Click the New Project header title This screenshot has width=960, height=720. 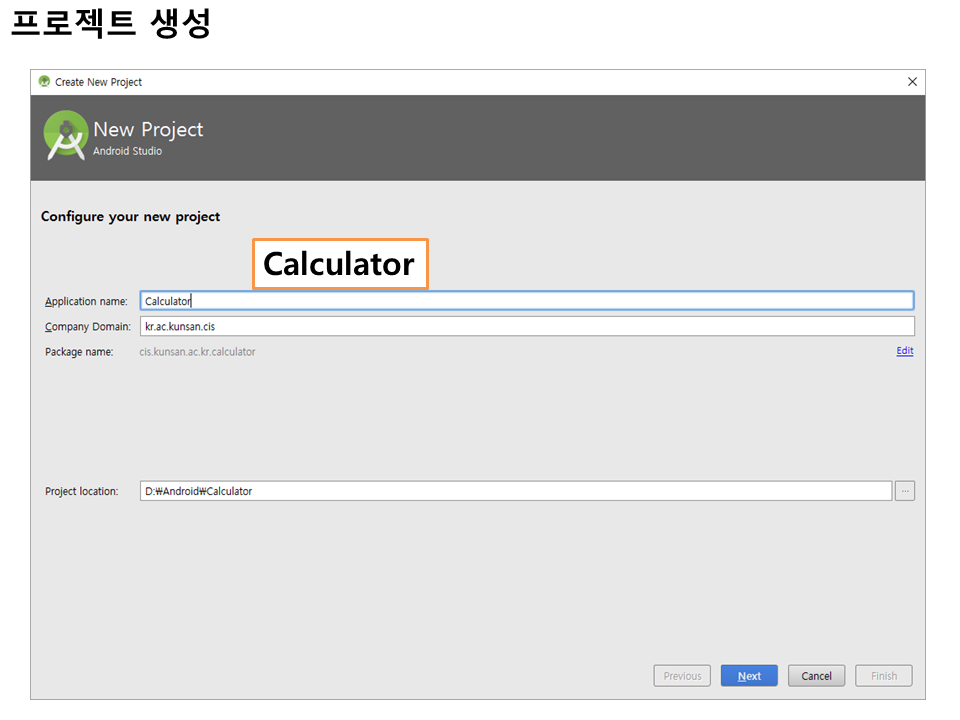148,130
